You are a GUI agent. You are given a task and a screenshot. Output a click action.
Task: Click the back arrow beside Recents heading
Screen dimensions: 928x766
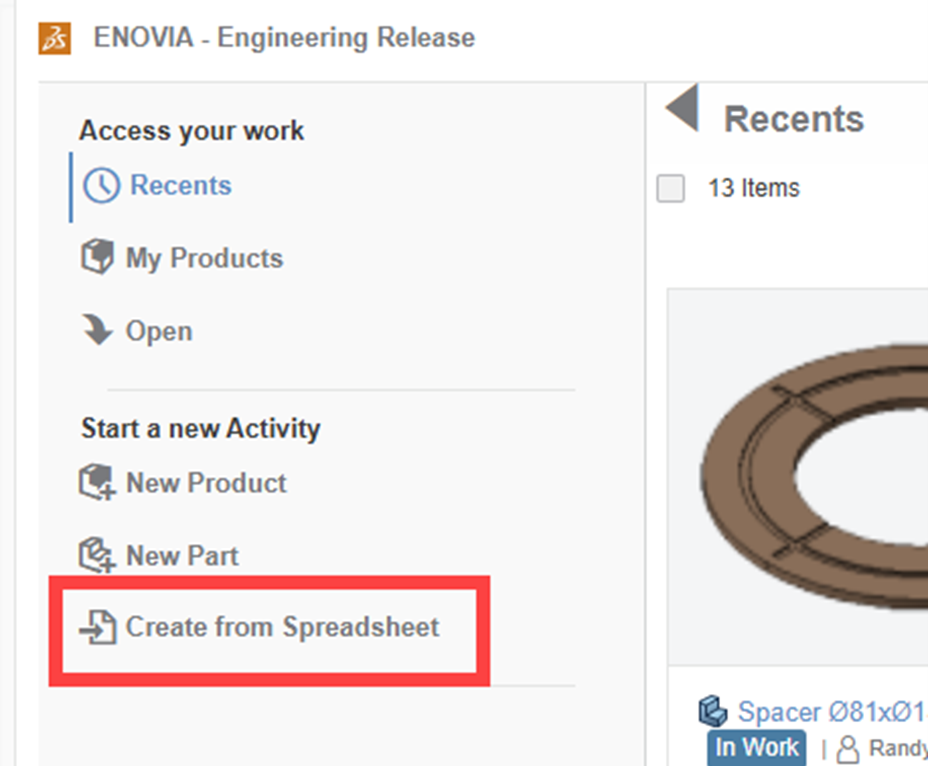[684, 110]
